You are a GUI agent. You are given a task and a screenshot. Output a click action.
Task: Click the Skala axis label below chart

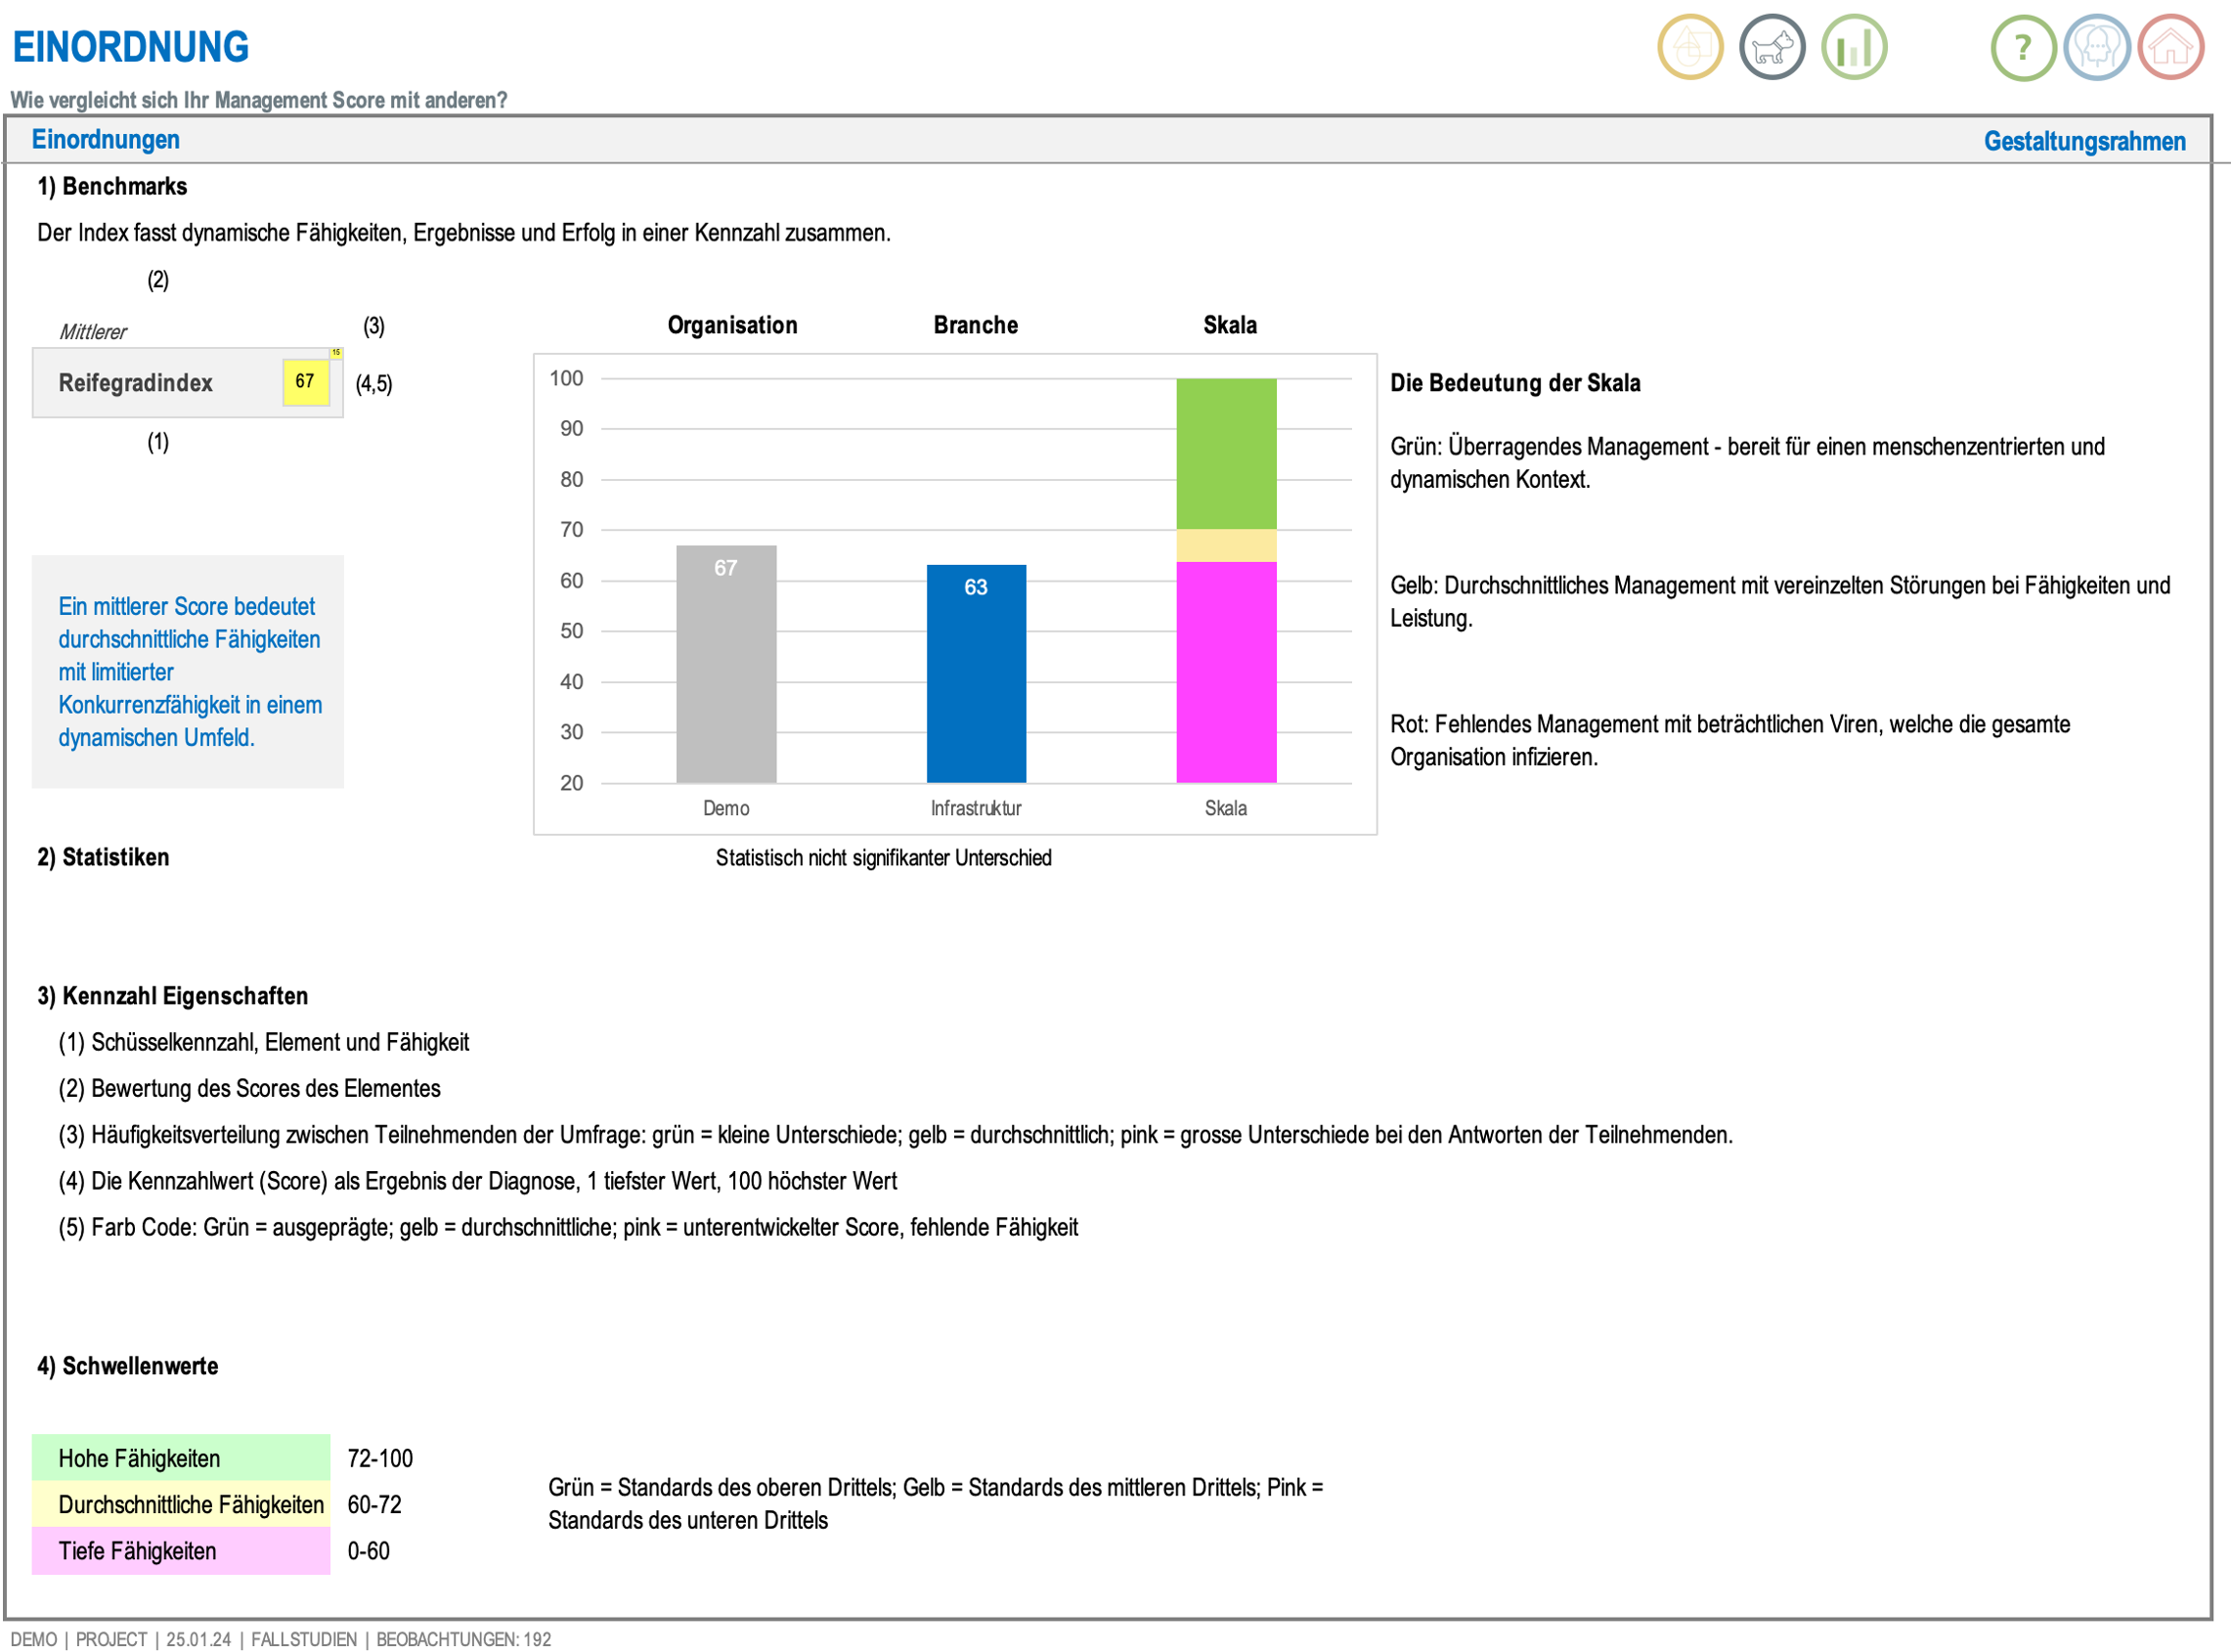[x=1226, y=808]
